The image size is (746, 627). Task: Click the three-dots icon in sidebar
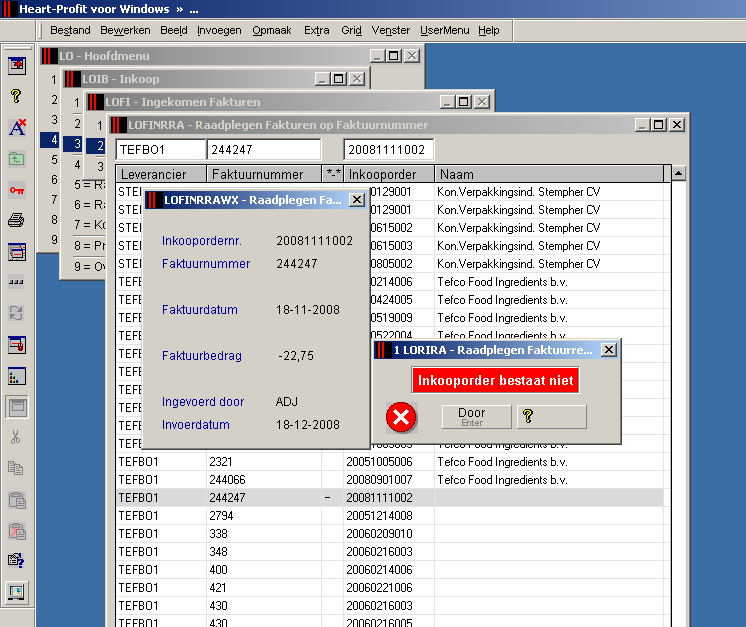tap(16, 282)
